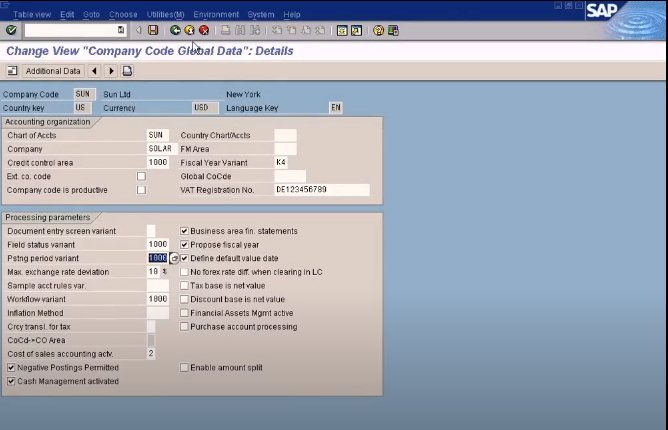Open the Choose menu
The height and width of the screenshot is (430, 668).
pyautogui.click(x=123, y=14)
